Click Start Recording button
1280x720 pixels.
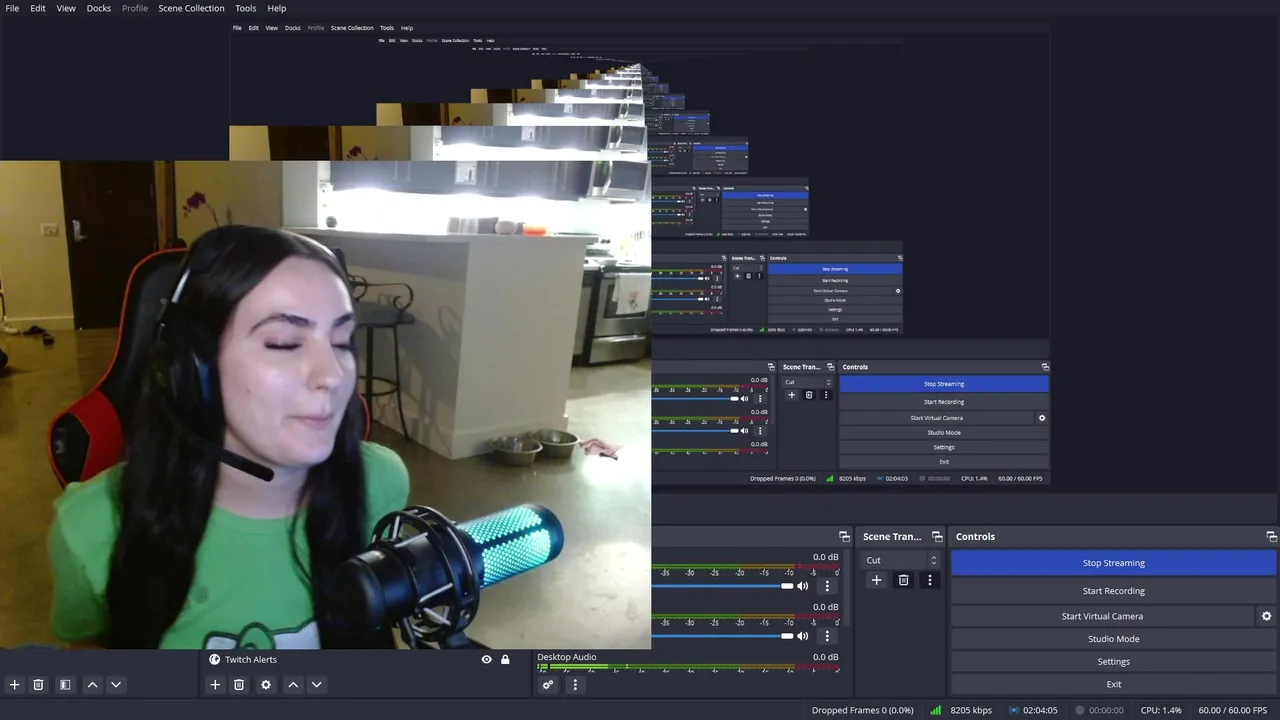pos(1113,591)
